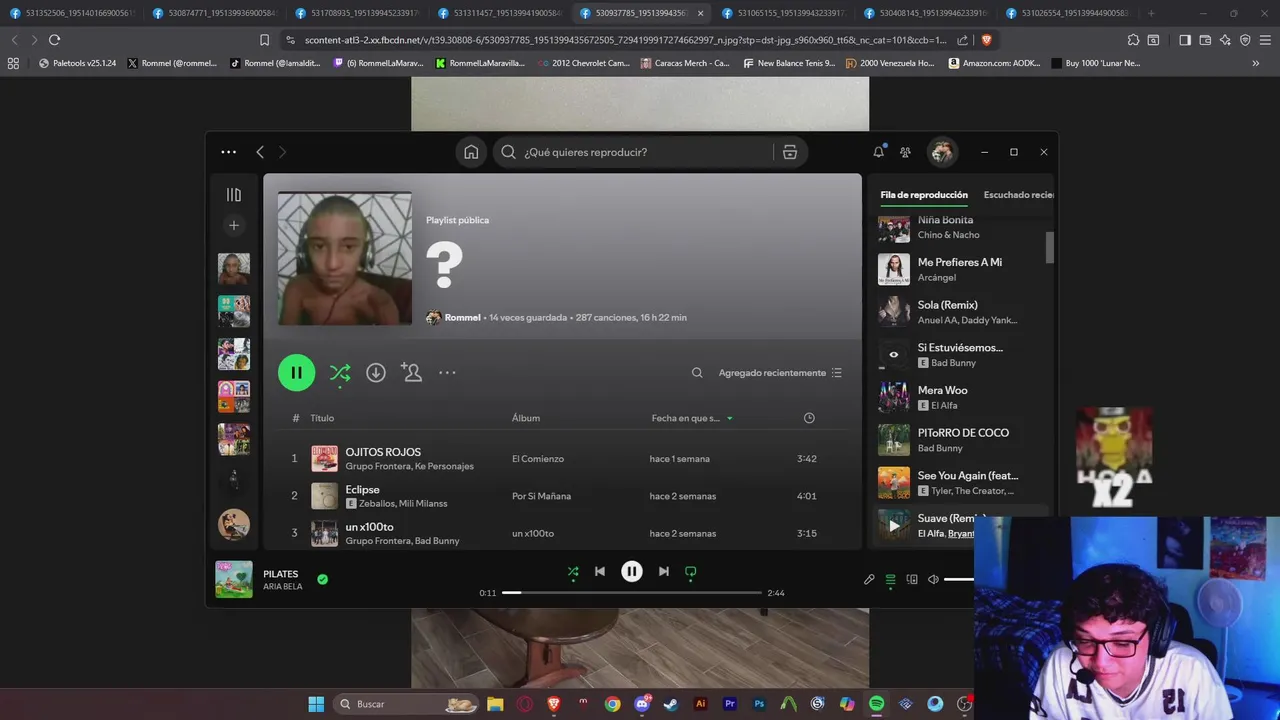Image resolution: width=1280 pixels, height=720 pixels.
Task: Open more options for the playlist
Action: click(447, 372)
